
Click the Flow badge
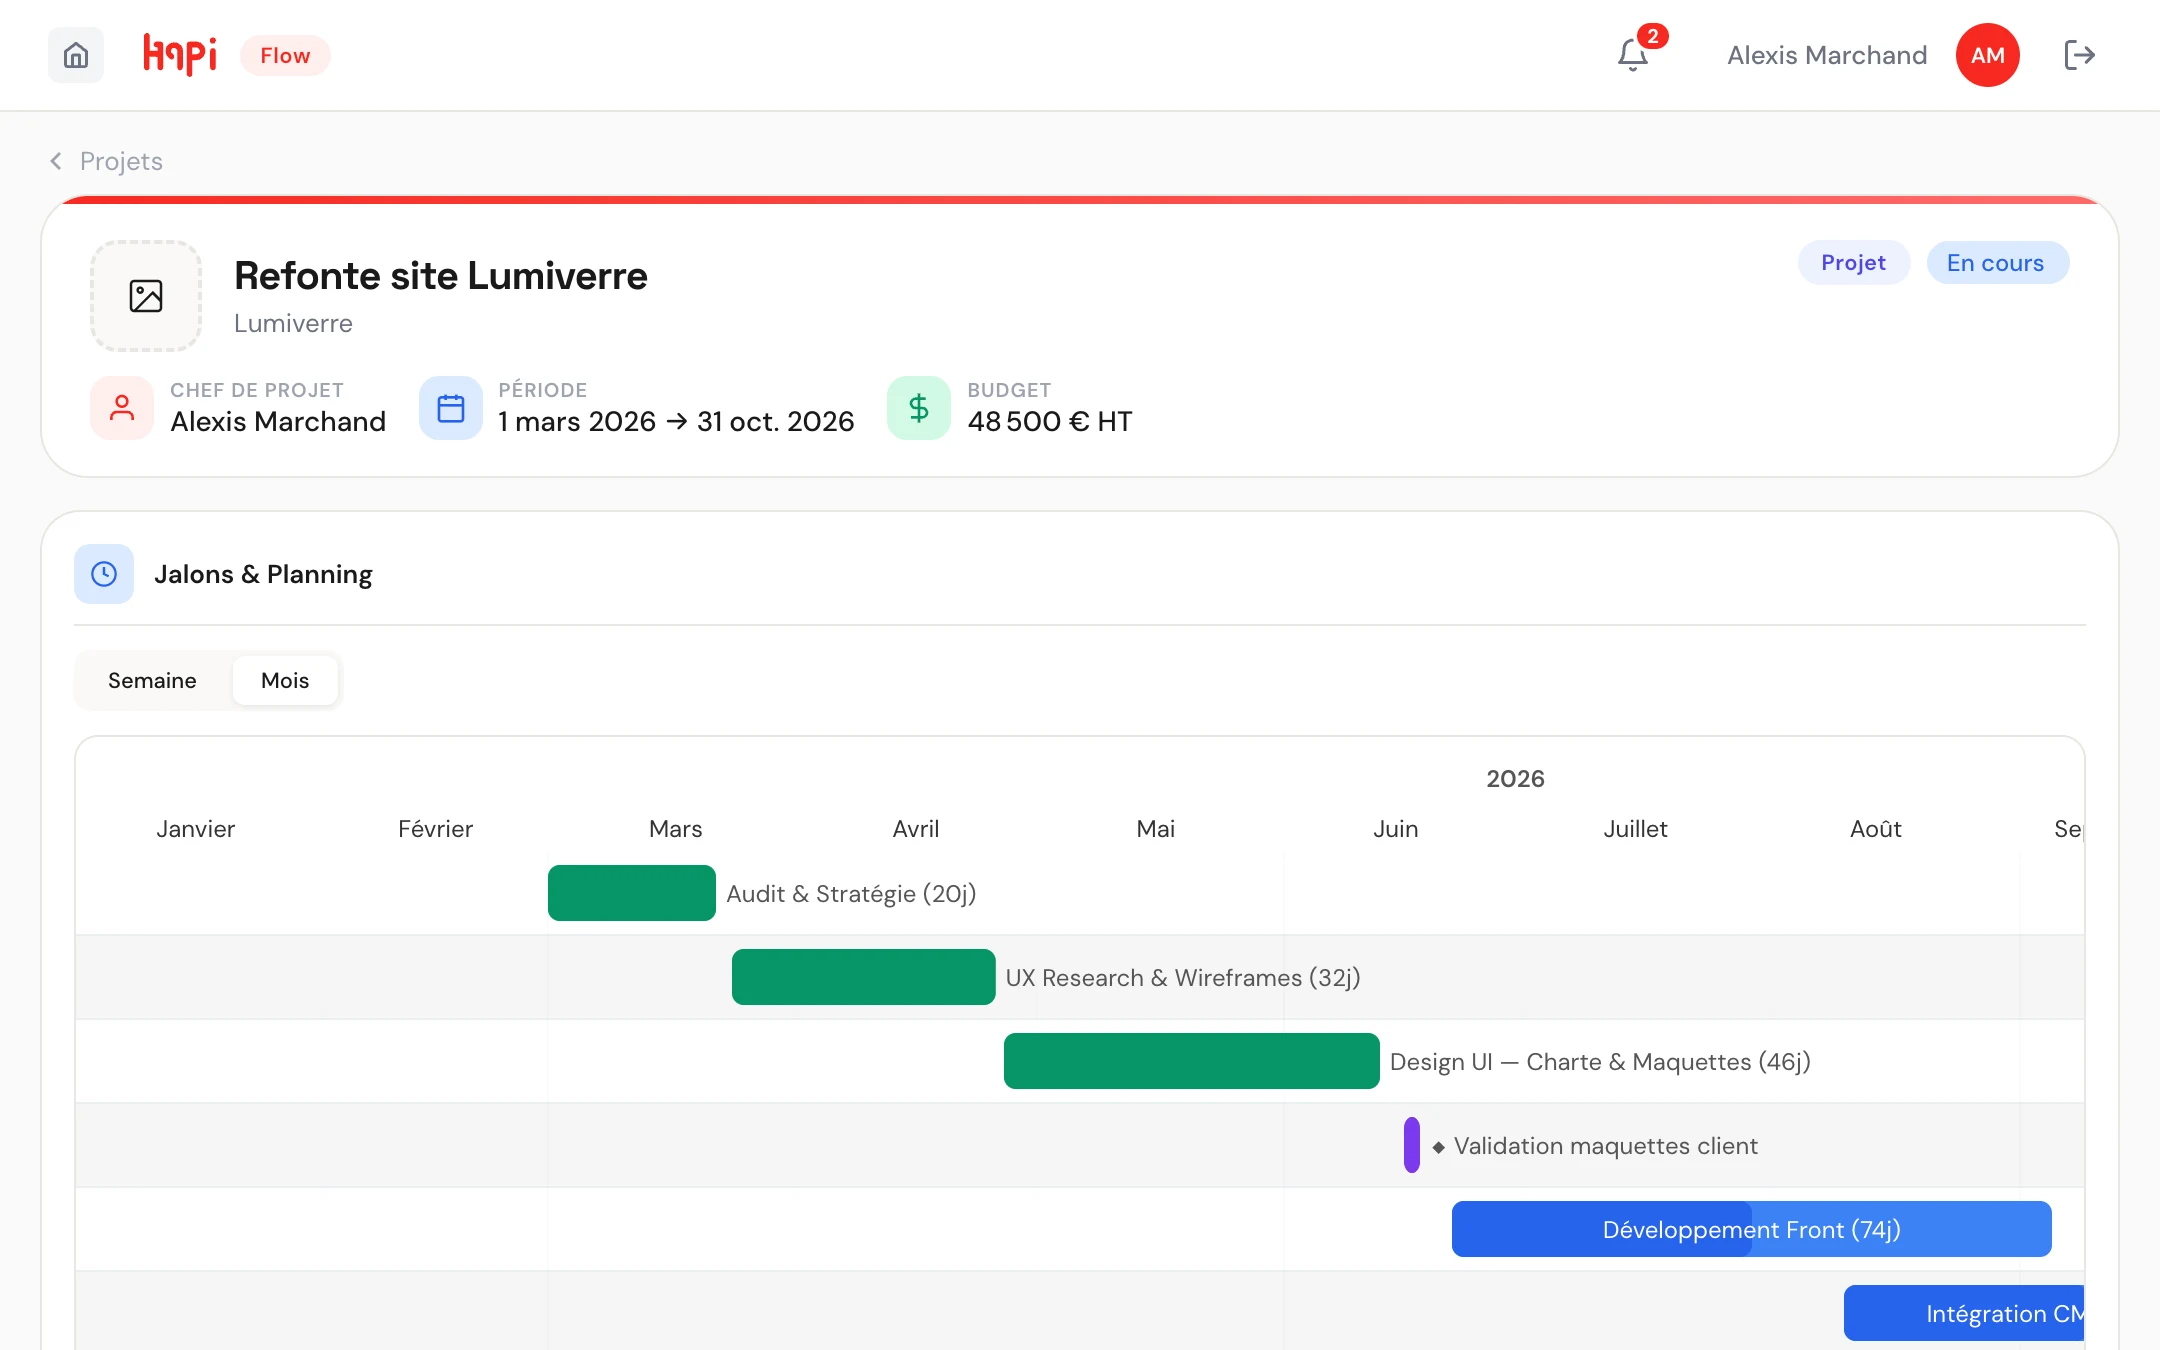pos(285,55)
